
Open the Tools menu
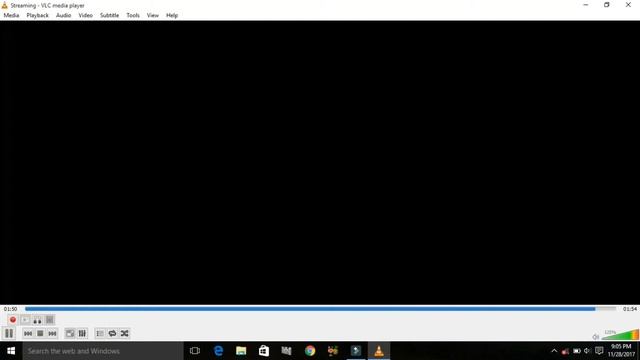(133, 15)
